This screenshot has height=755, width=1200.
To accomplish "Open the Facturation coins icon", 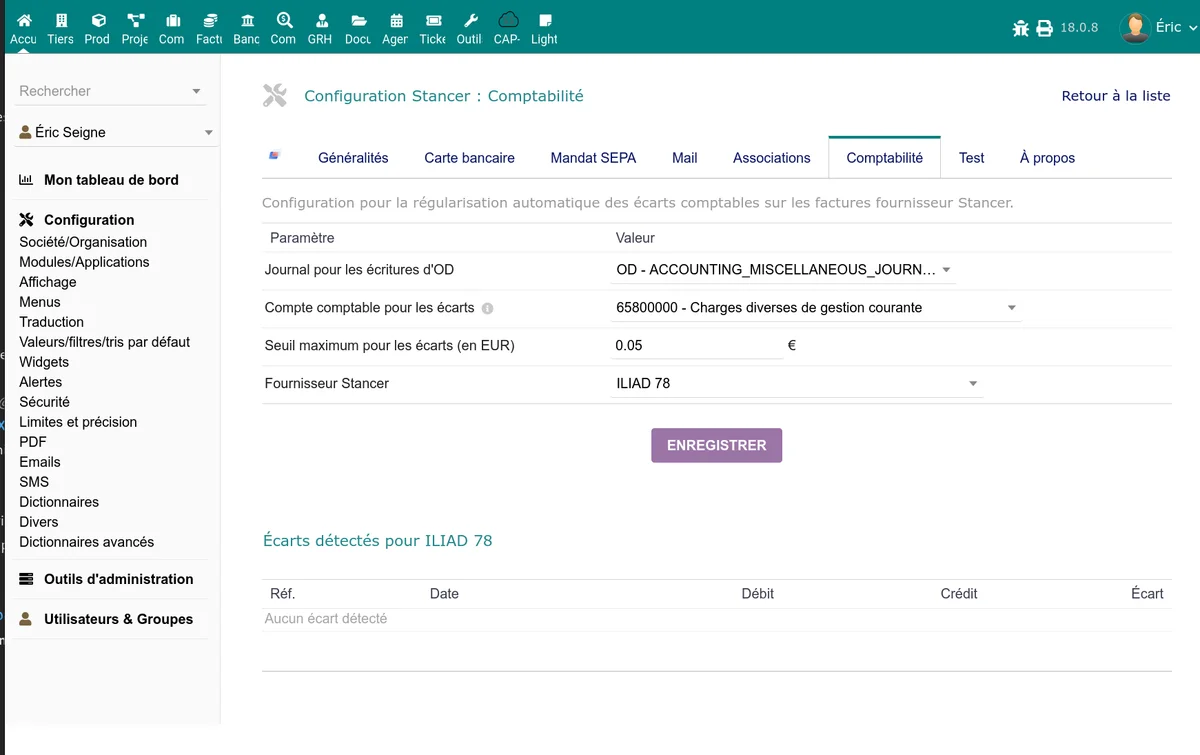I will point(210,20).
